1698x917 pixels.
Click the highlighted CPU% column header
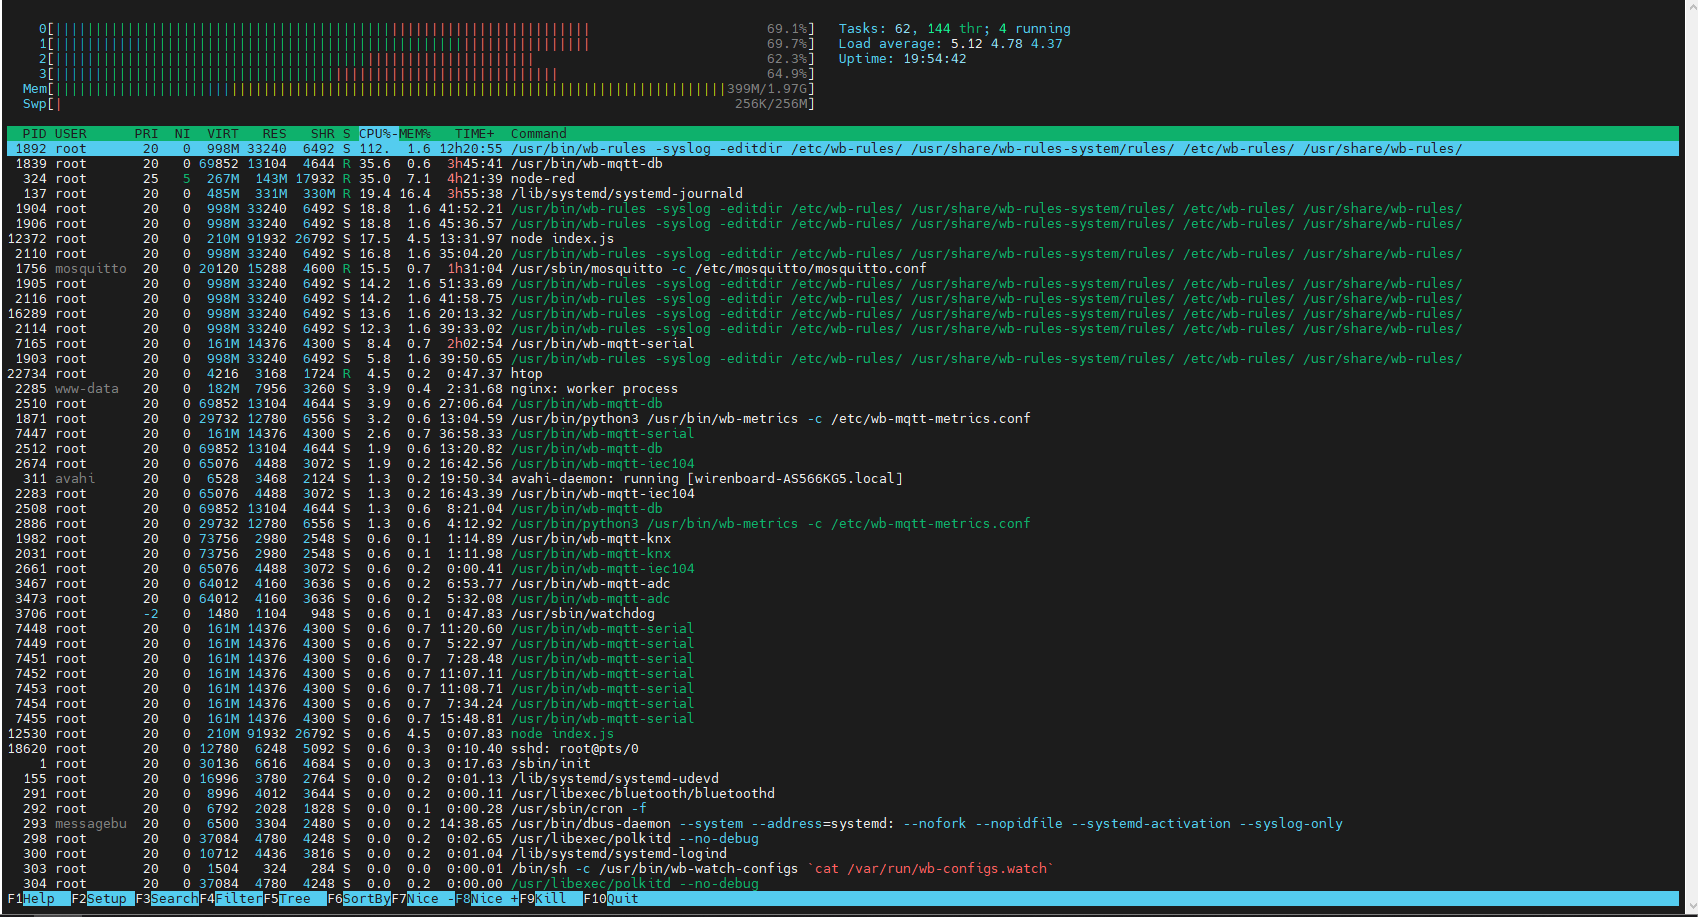tap(378, 133)
